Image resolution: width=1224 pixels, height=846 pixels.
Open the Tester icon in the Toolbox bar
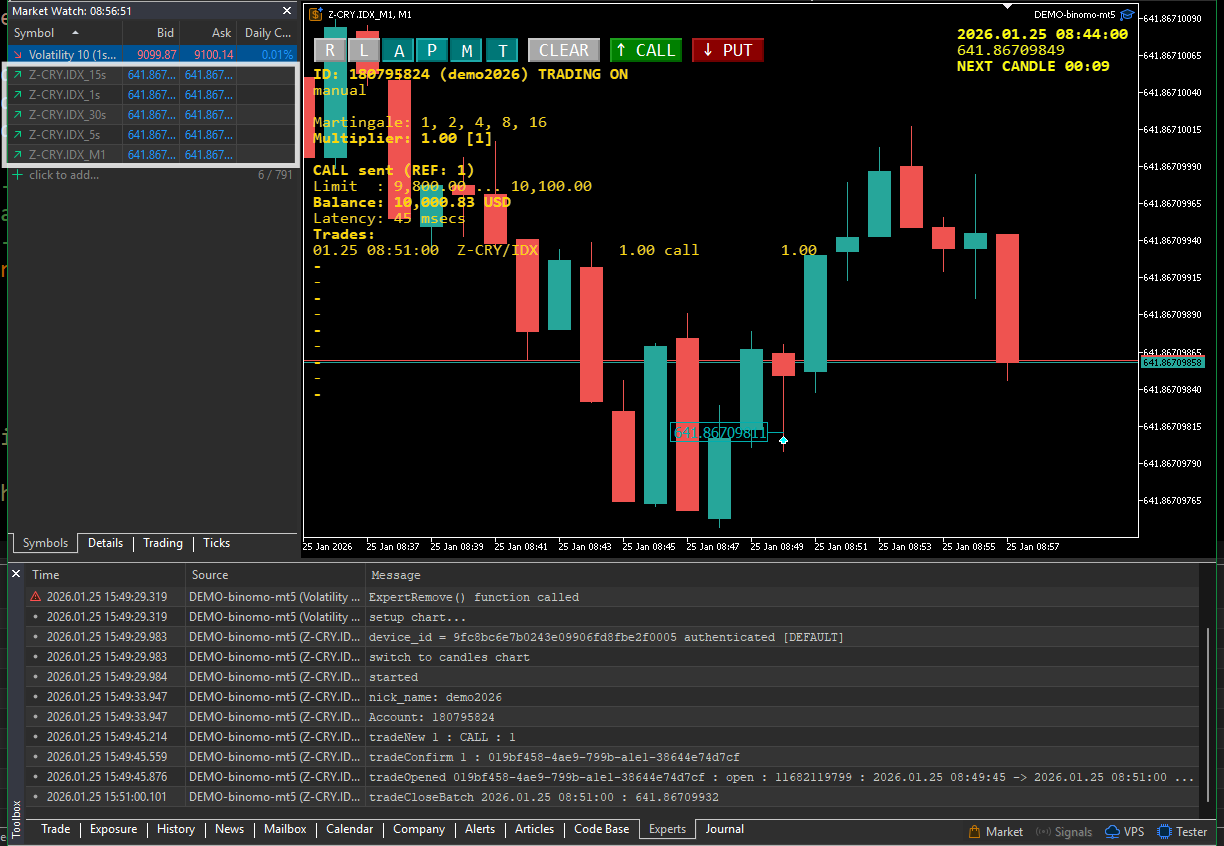(1164, 832)
